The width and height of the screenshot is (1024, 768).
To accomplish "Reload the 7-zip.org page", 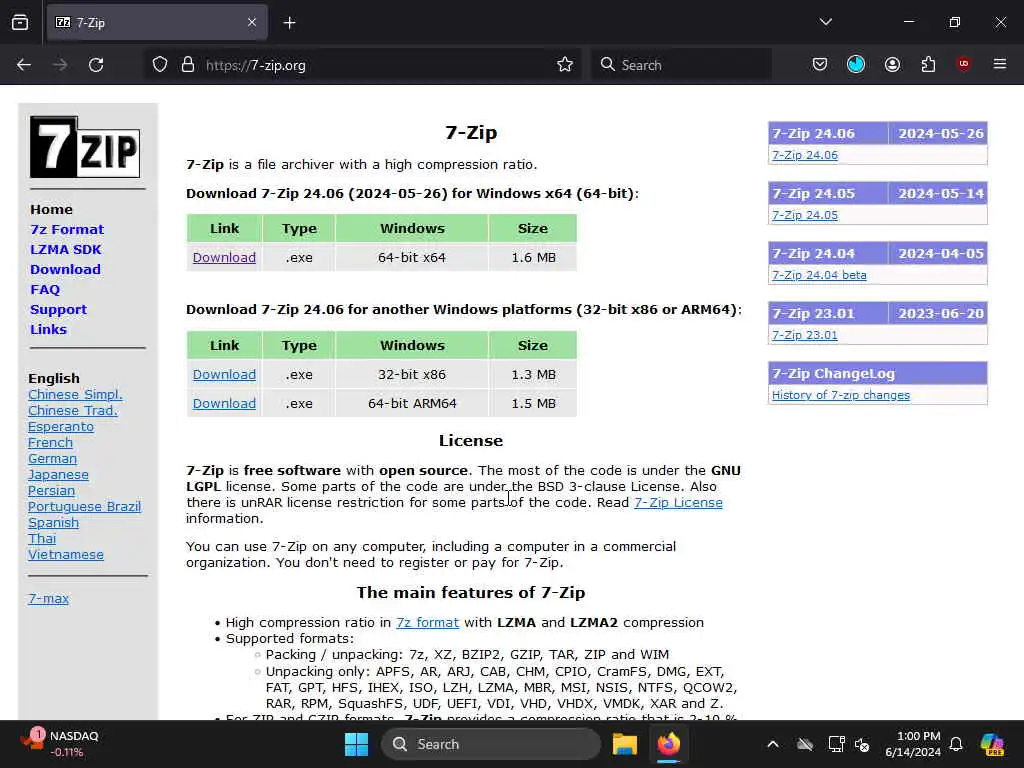I will [x=96, y=65].
